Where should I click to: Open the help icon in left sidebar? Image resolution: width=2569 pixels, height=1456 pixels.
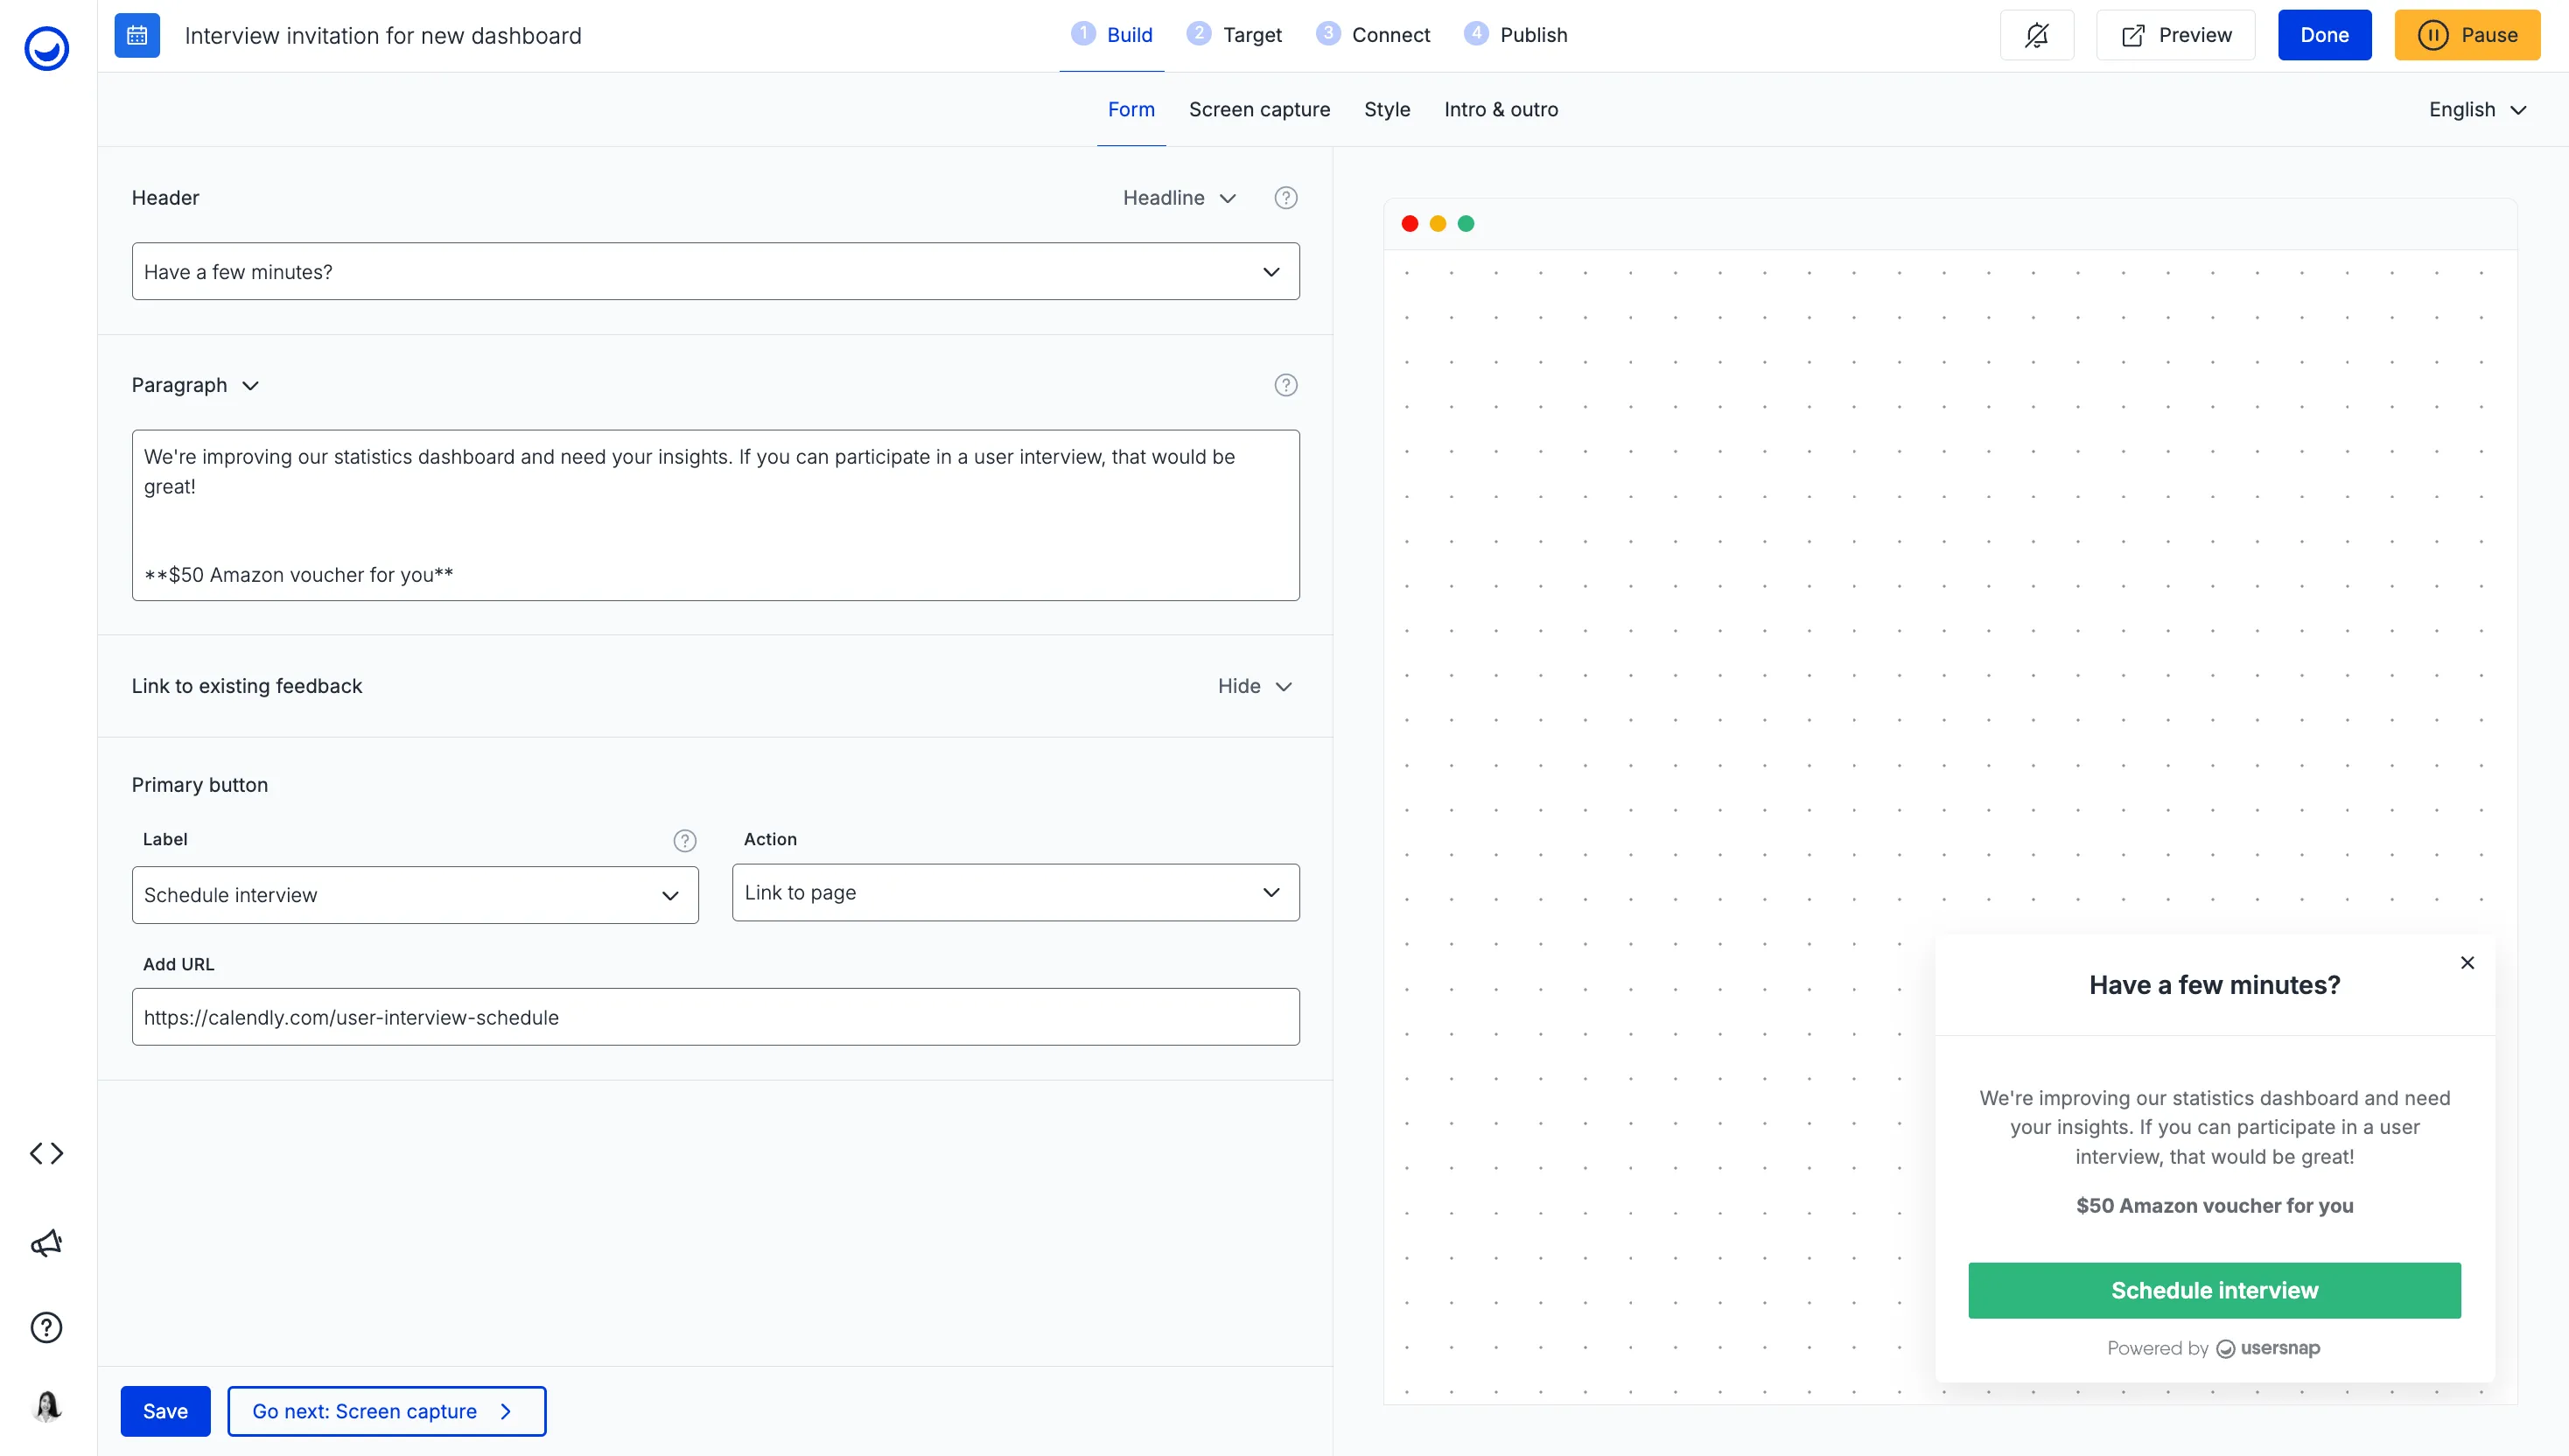click(46, 1327)
